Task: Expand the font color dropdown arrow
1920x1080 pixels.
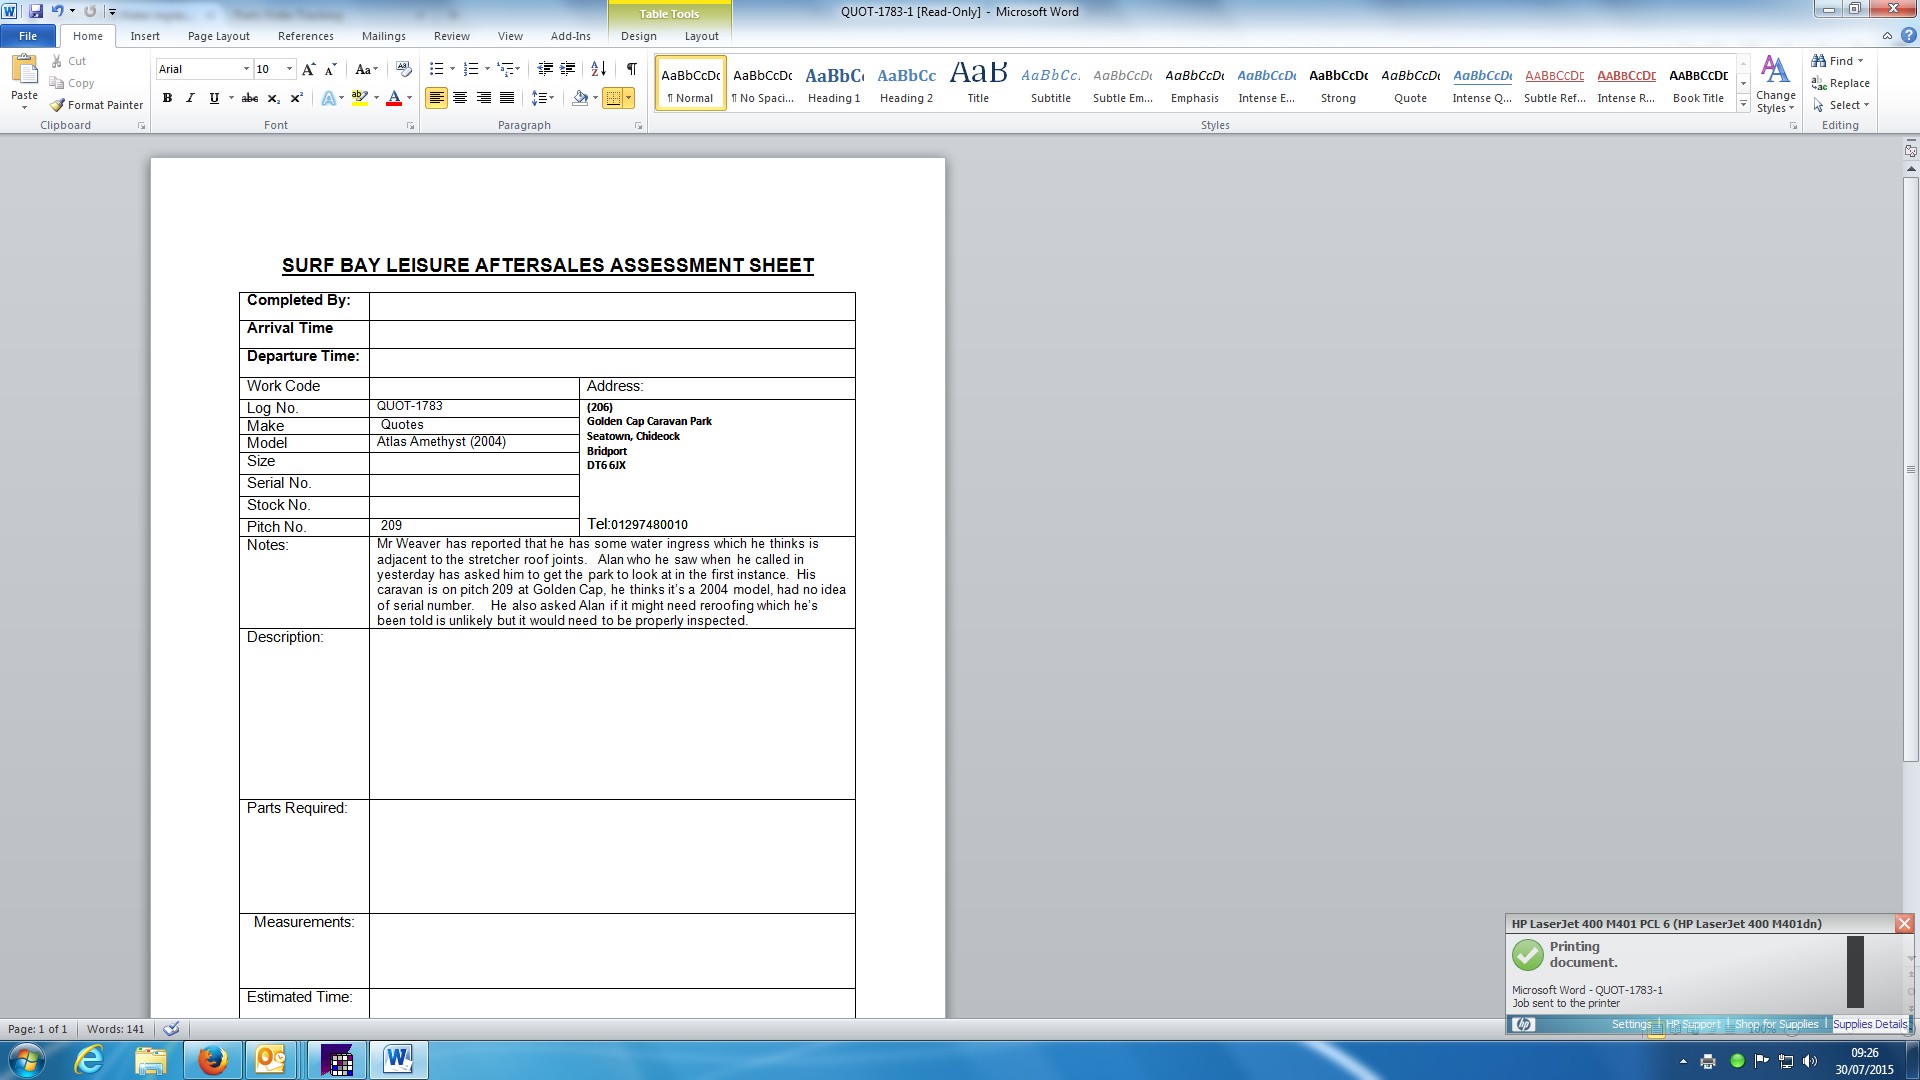Action: pyautogui.click(x=410, y=98)
